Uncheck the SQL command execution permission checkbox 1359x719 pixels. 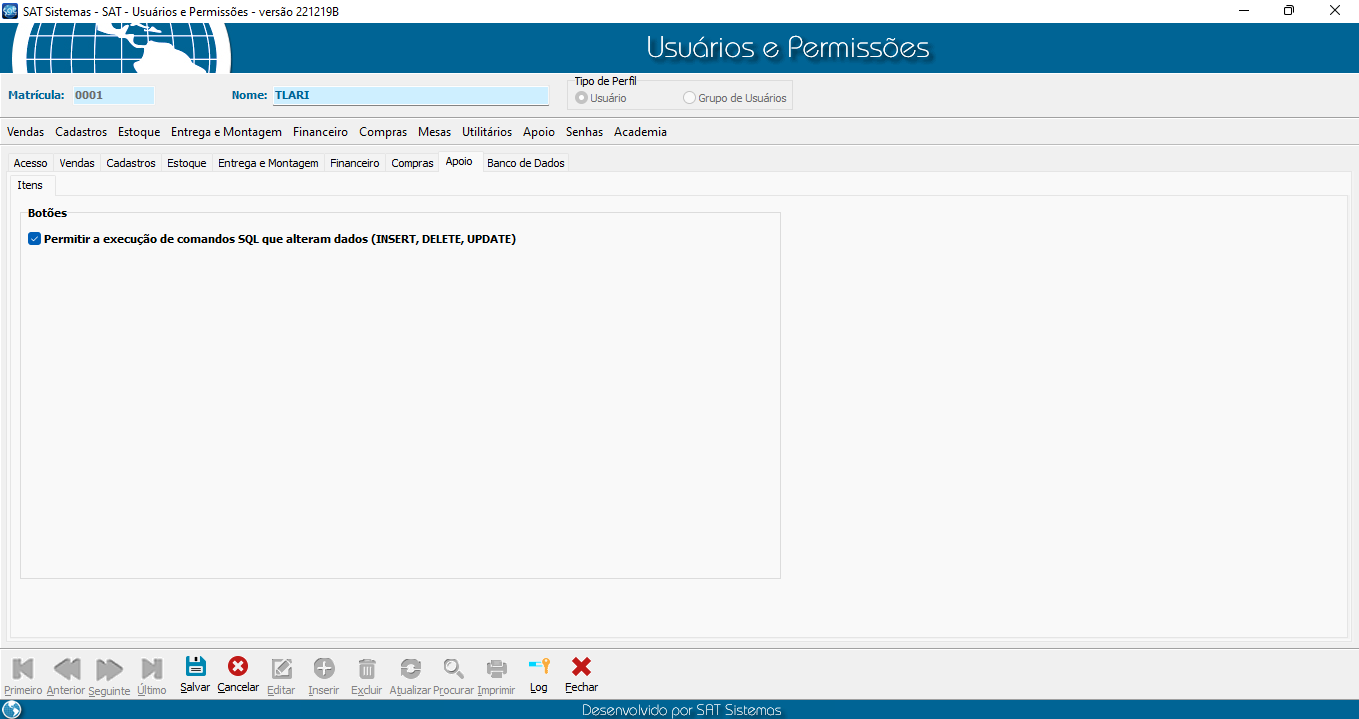click(x=35, y=239)
